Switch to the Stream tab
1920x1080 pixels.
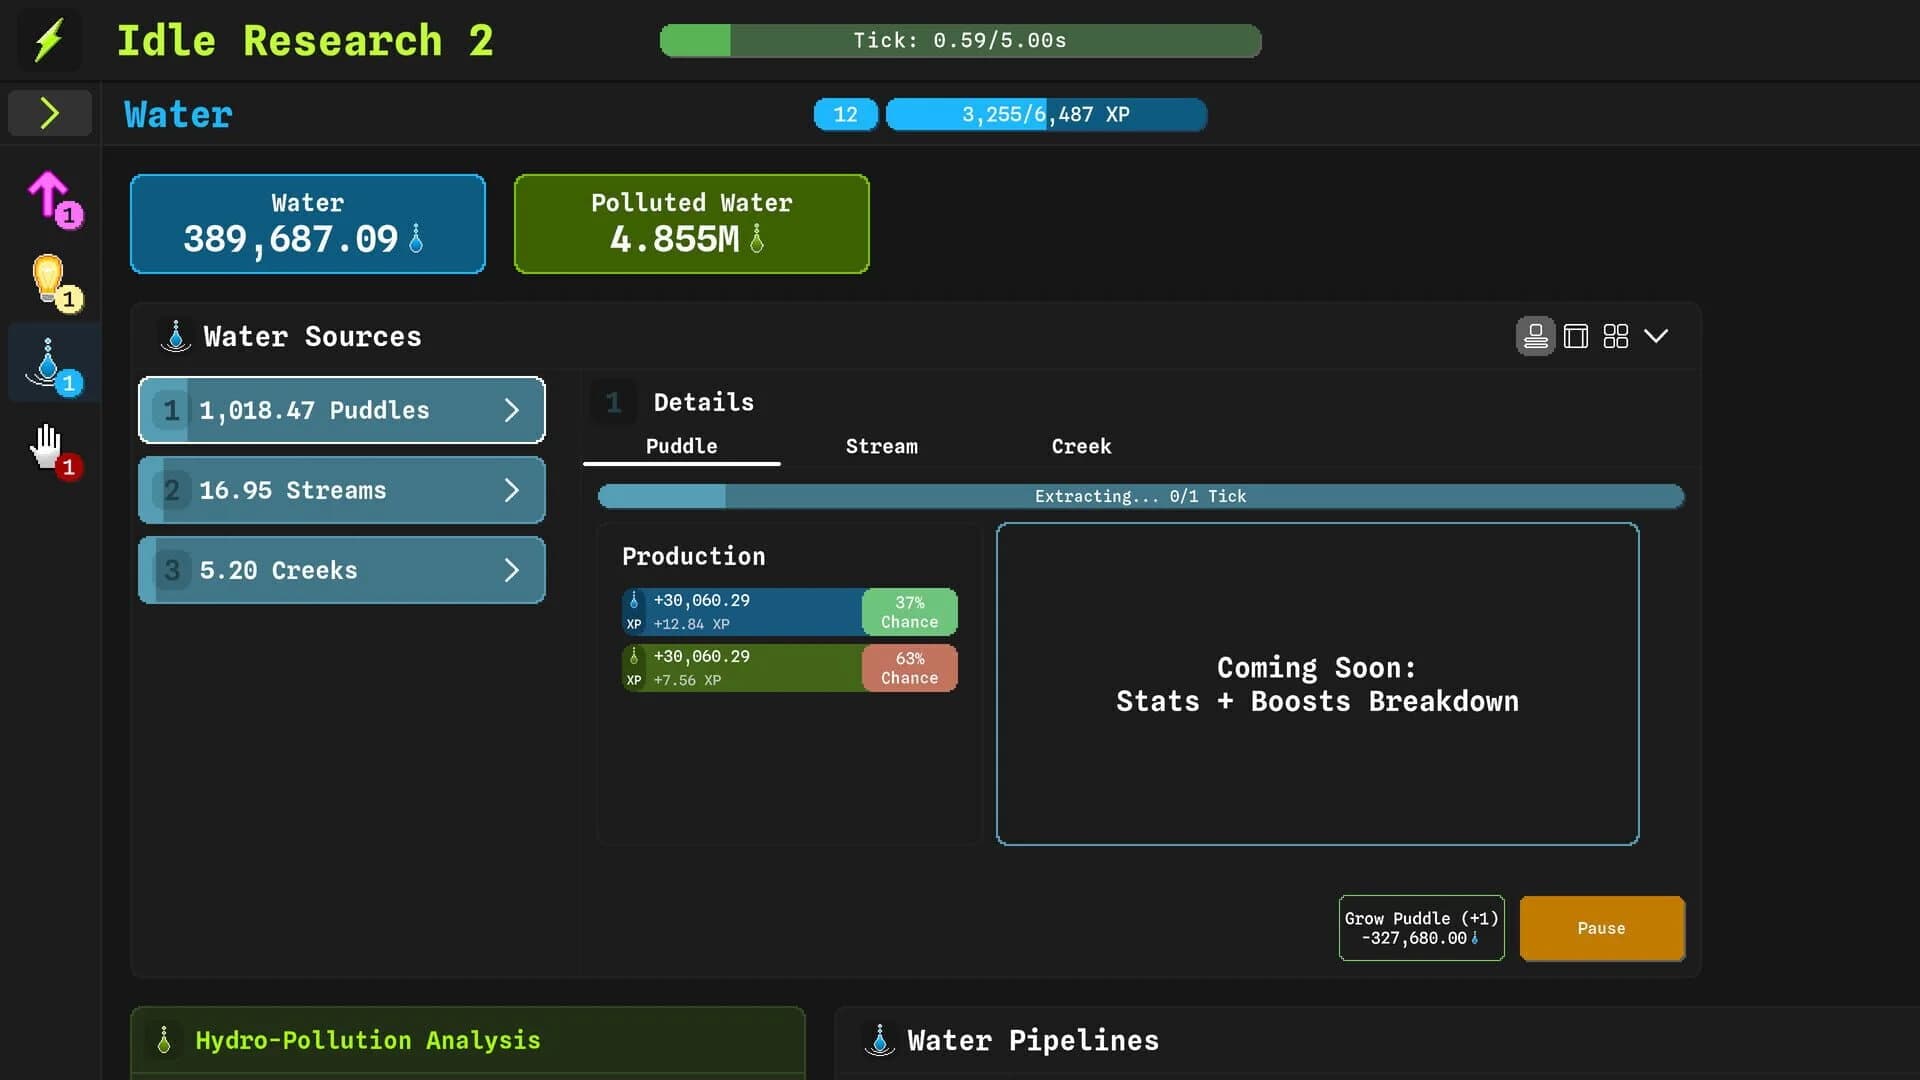point(881,446)
